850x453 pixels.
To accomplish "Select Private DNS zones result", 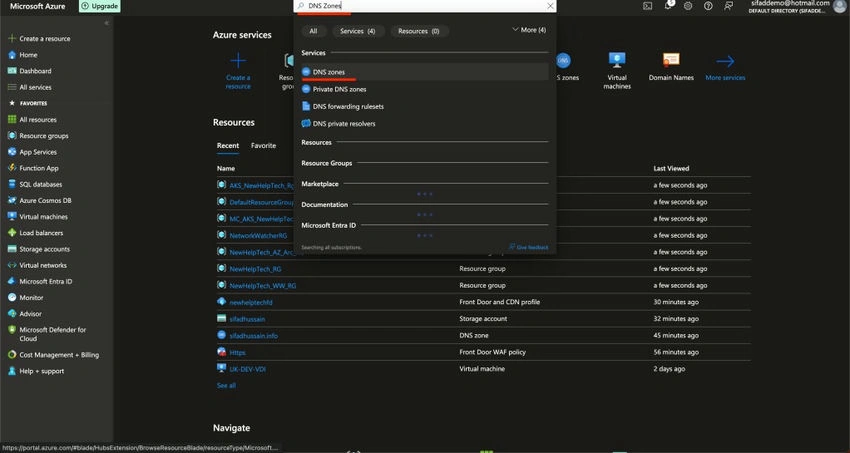I will (x=424, y=89).
